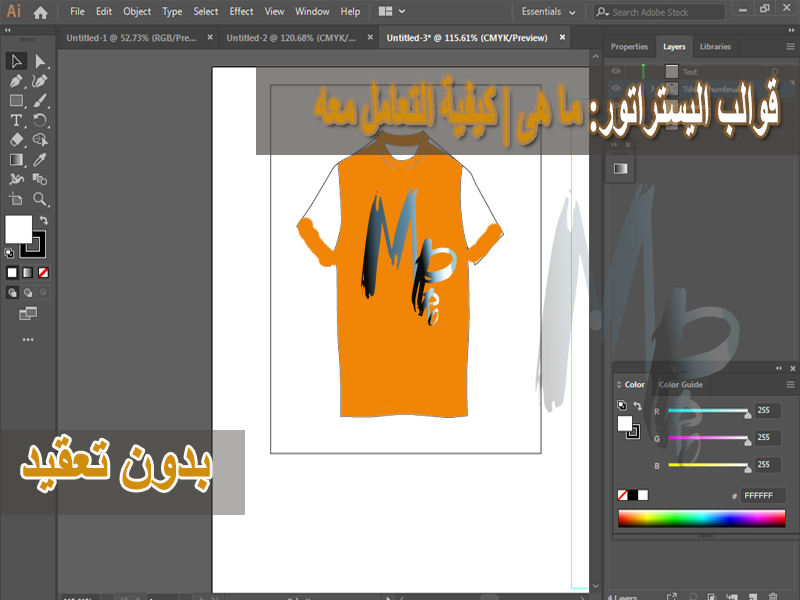Open the File menu
Screen dimensions: 800x600
click(x=78, y=11)
